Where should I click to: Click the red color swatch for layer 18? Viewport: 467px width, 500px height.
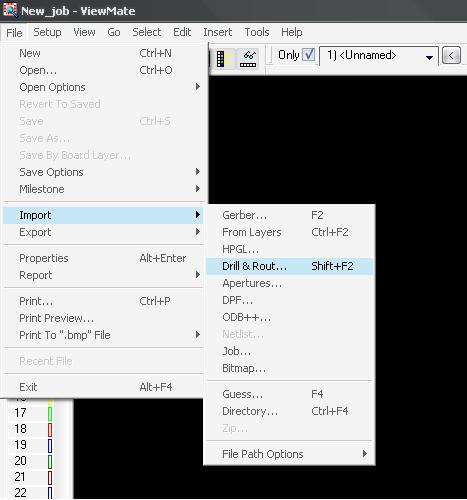(50, 430)
